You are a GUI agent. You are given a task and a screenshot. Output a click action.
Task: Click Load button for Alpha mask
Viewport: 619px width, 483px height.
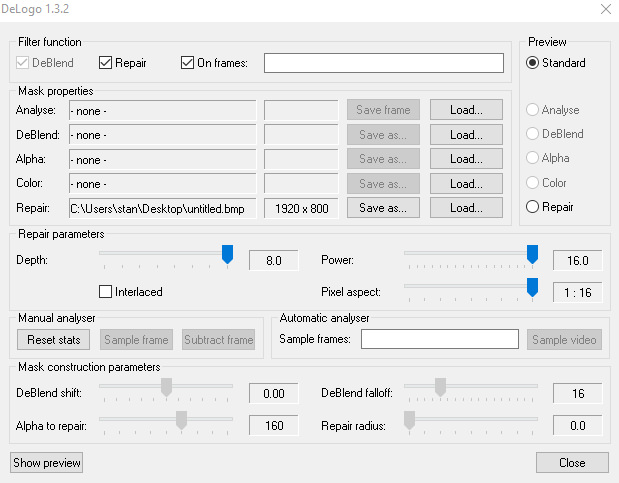(x=466, y=159)
